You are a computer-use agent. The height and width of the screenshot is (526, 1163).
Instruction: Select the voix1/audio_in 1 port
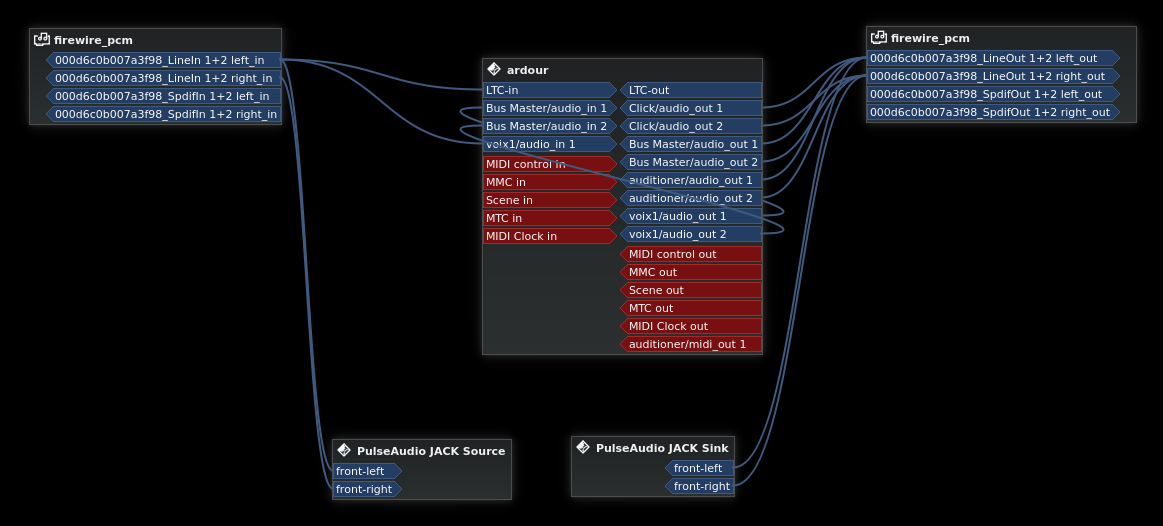[550, 144]
